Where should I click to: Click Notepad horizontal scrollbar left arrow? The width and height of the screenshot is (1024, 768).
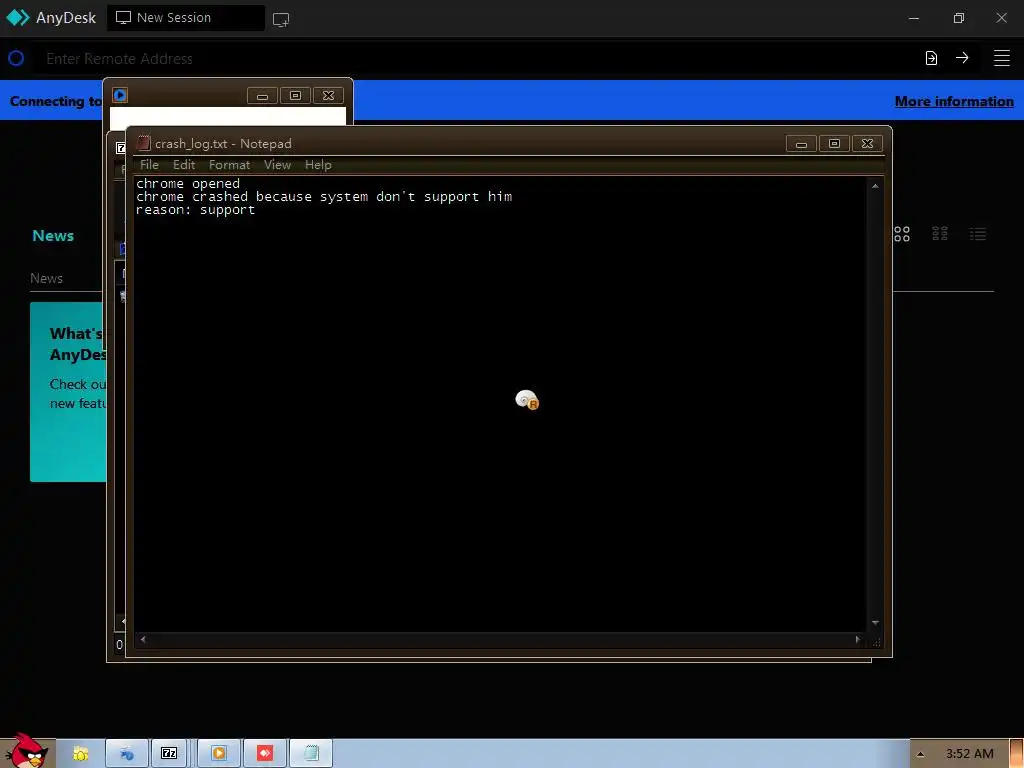143,639
